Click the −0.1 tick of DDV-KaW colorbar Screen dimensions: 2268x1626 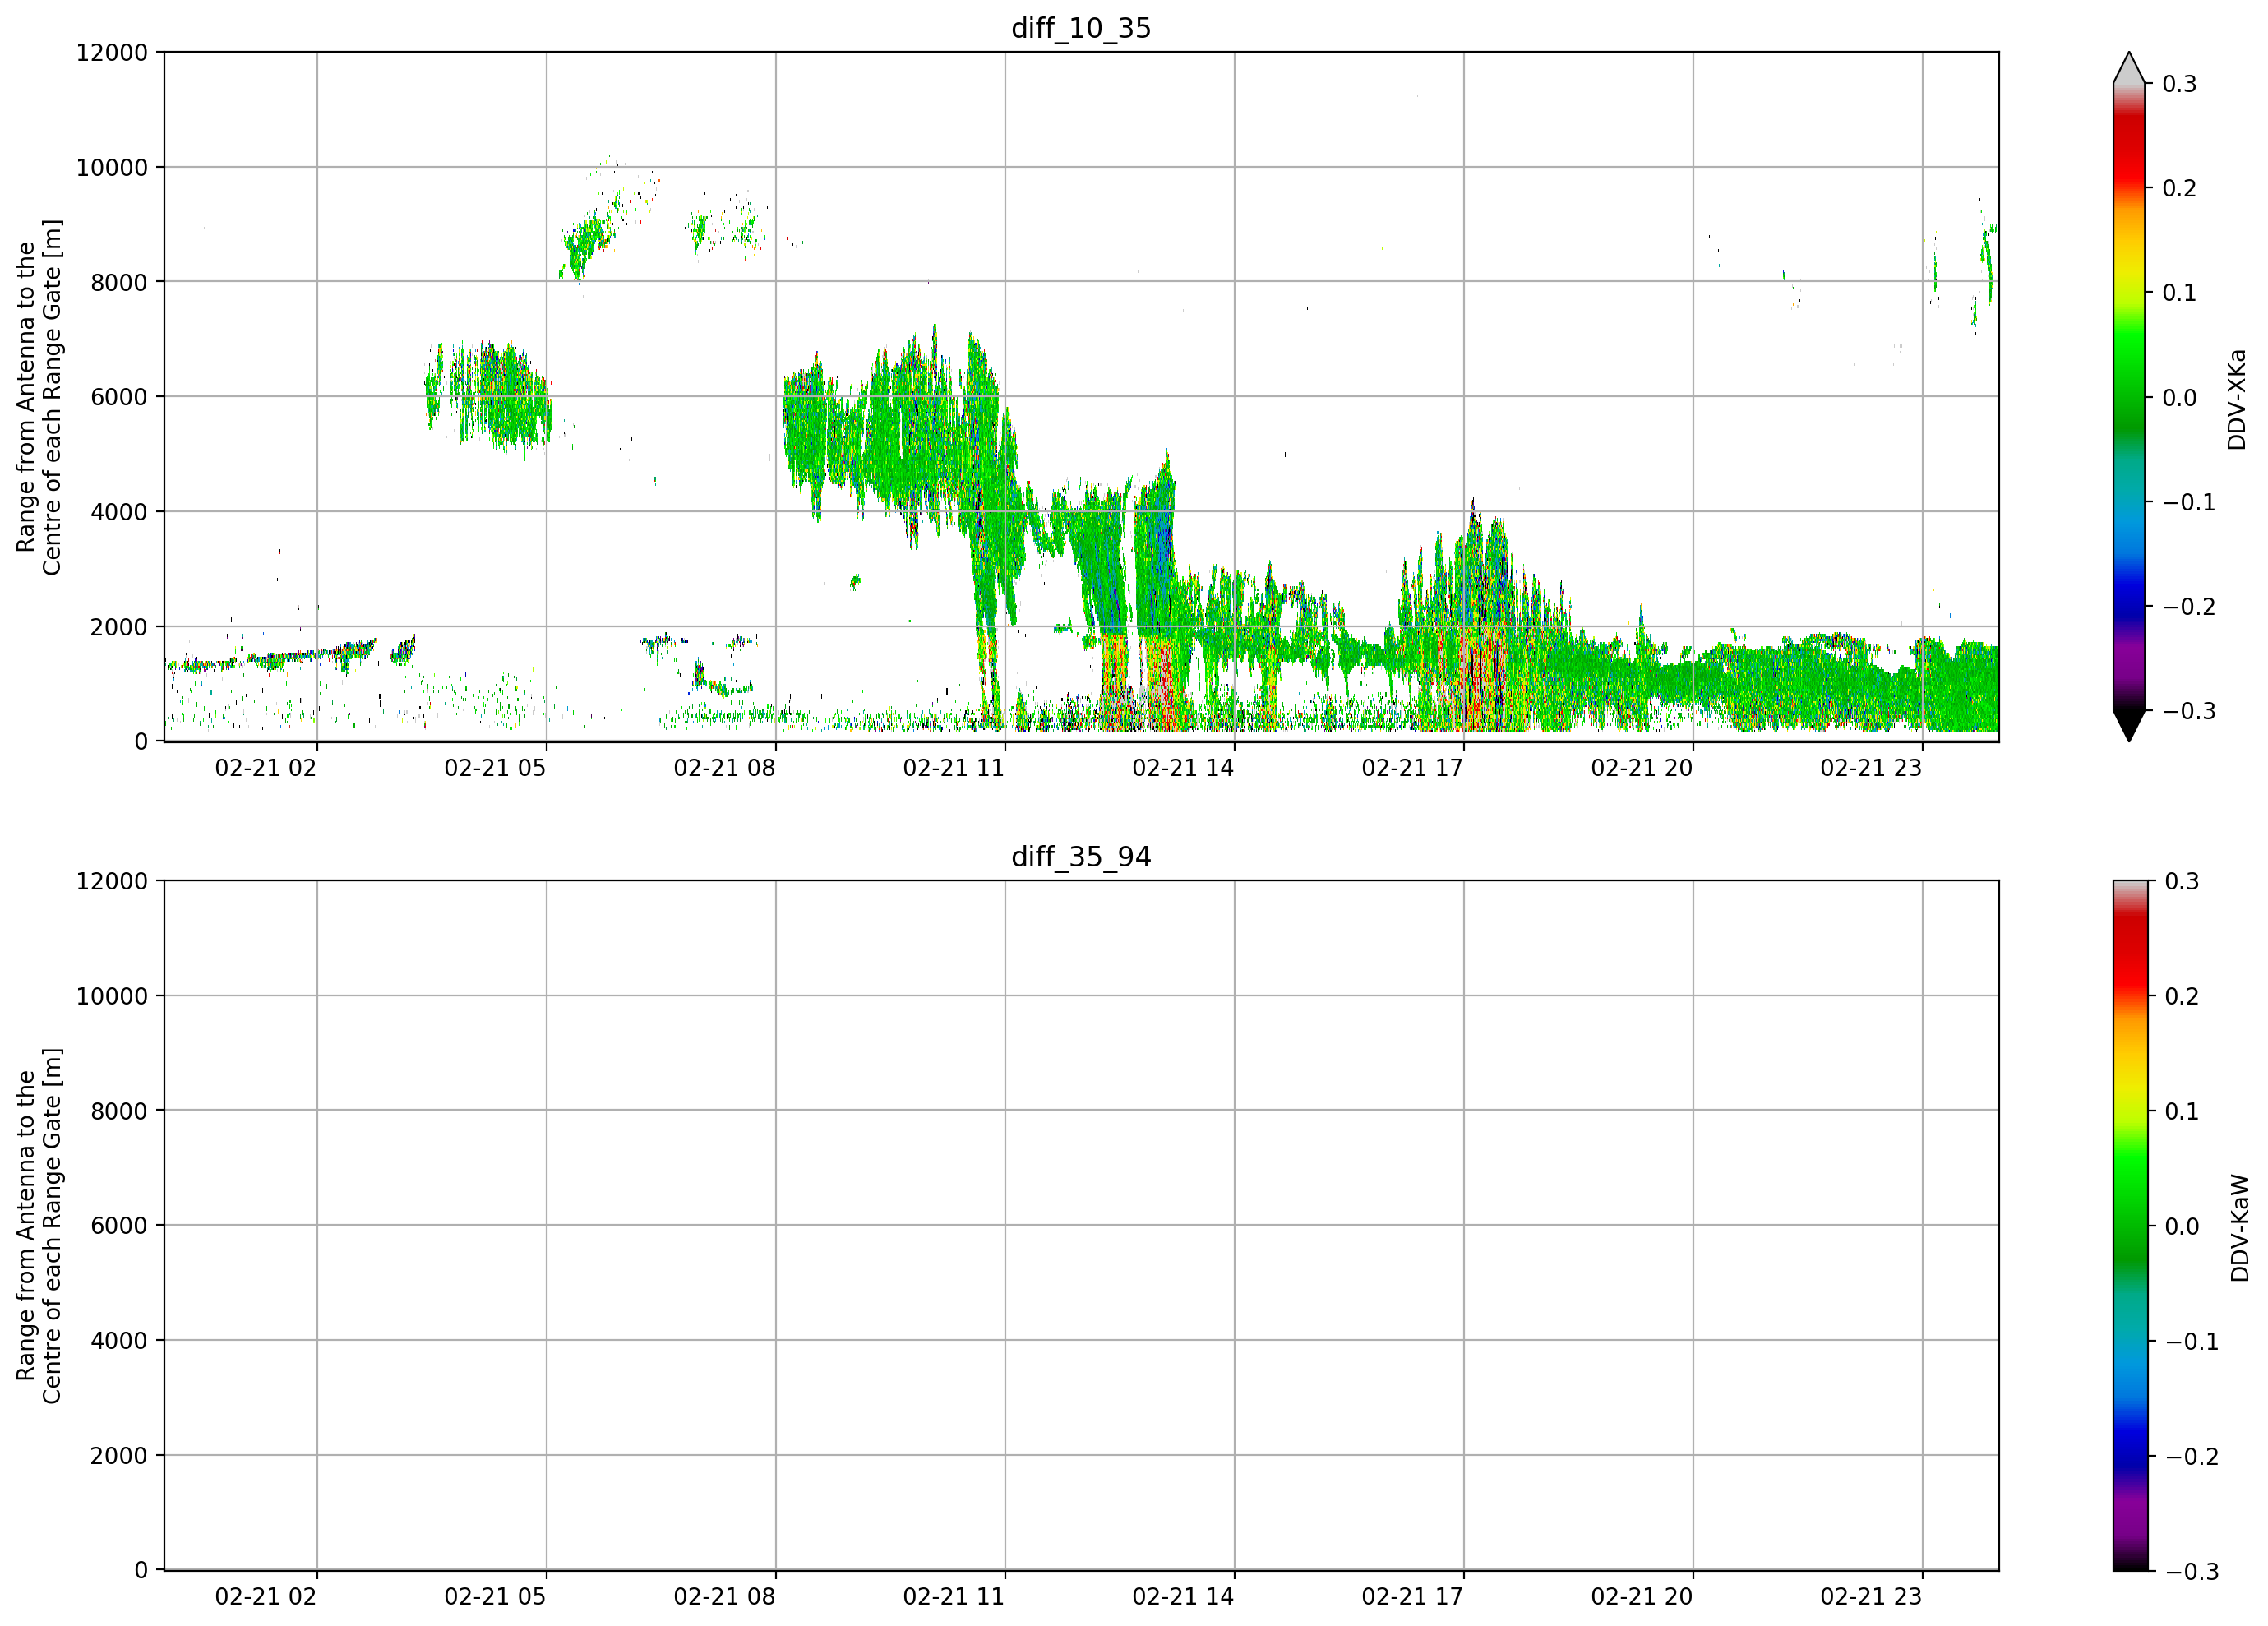coord(2192,1341)
